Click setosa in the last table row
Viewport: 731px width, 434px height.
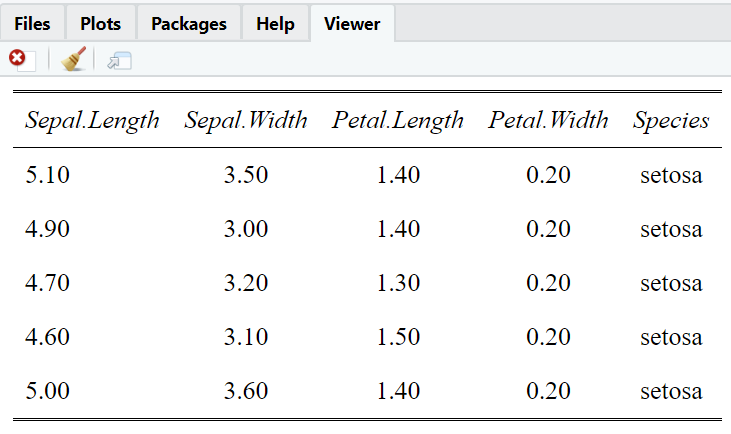(671, 392)
